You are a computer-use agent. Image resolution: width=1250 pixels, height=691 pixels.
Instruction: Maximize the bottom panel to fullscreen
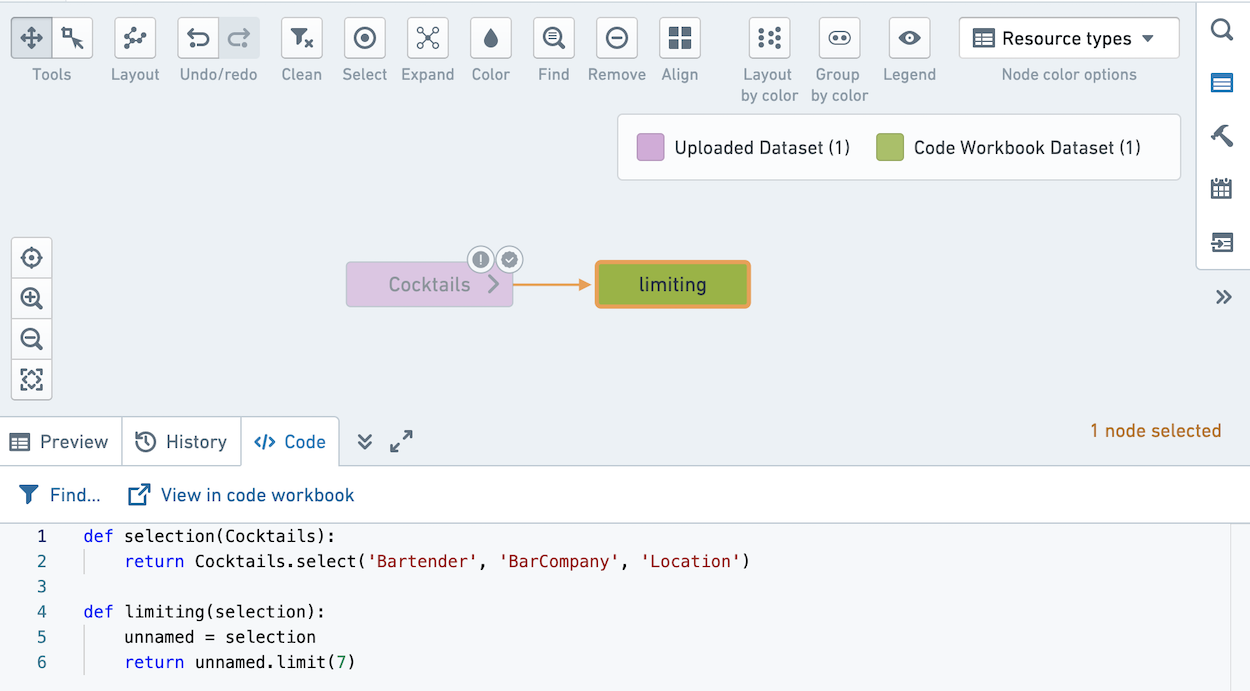coord(401,442)
